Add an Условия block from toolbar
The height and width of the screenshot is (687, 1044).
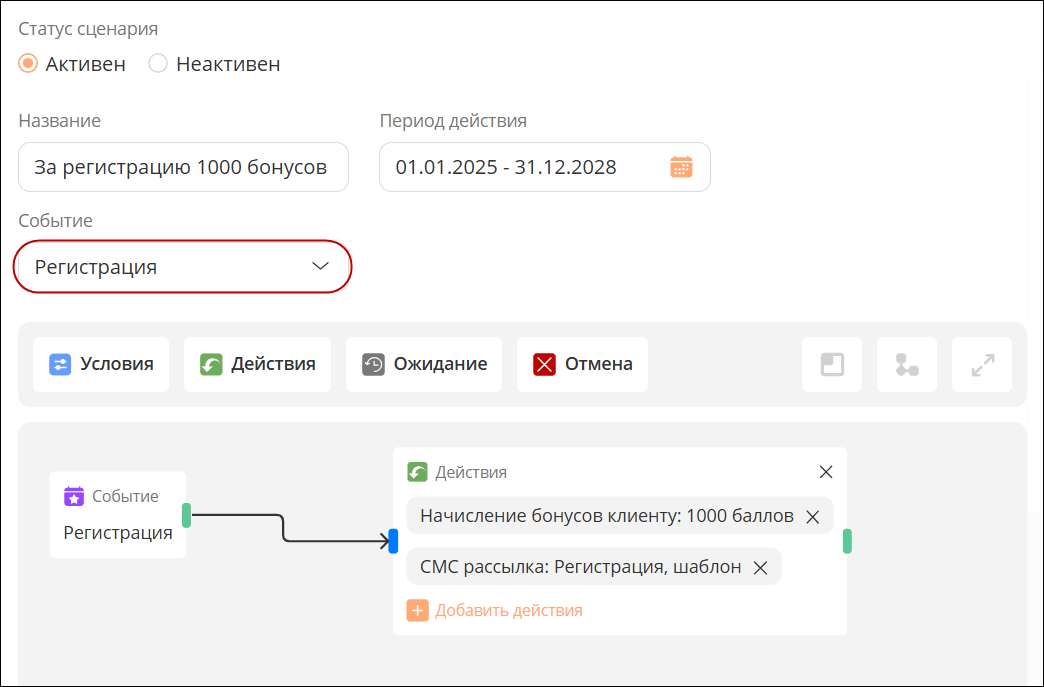coord(101,364)
